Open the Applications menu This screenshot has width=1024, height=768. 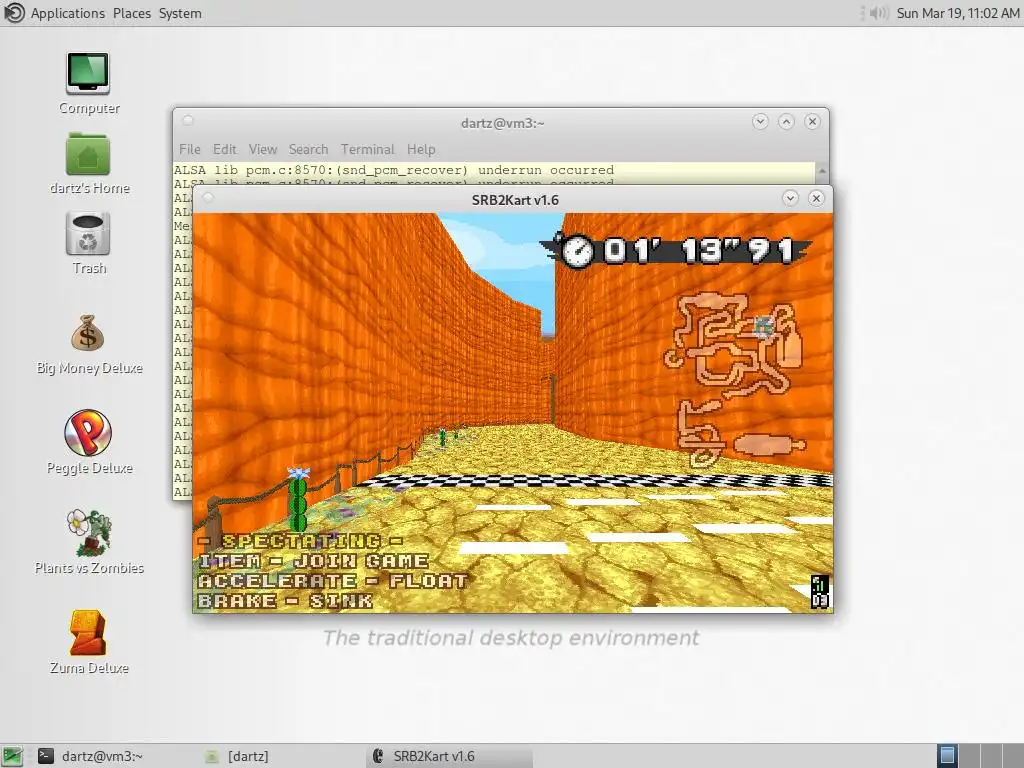coord(68,13)
